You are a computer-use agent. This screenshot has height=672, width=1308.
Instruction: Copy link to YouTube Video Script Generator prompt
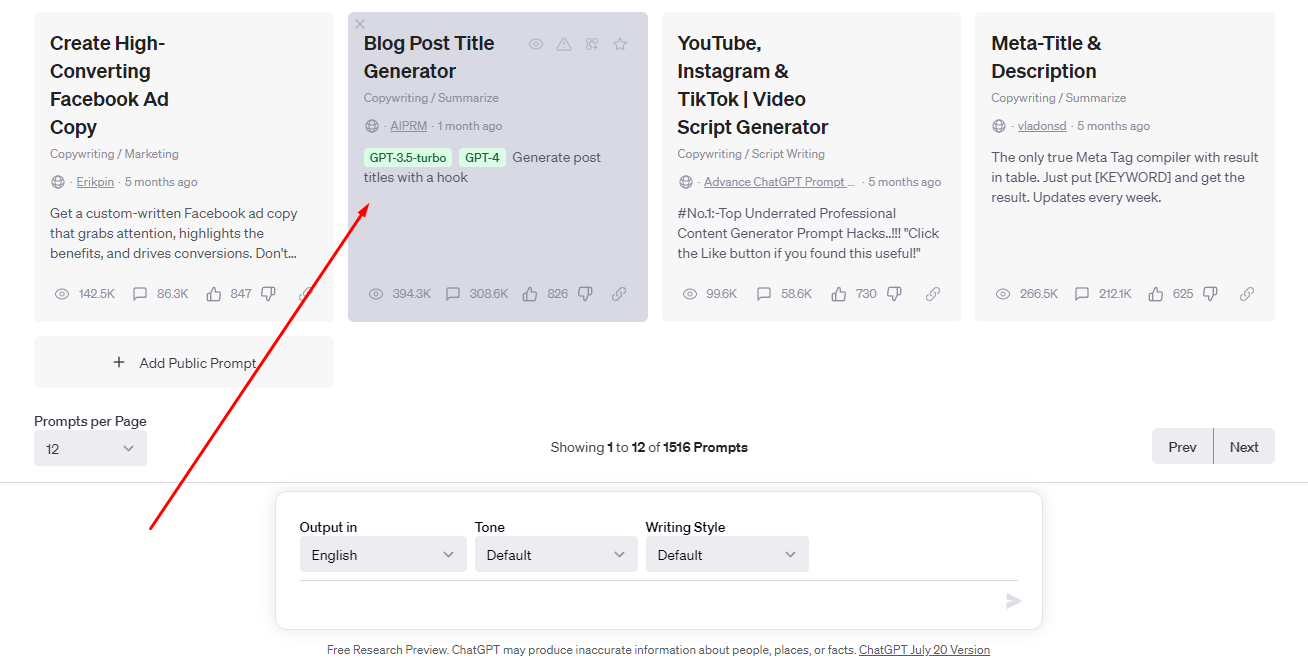(x=933, y=294)
